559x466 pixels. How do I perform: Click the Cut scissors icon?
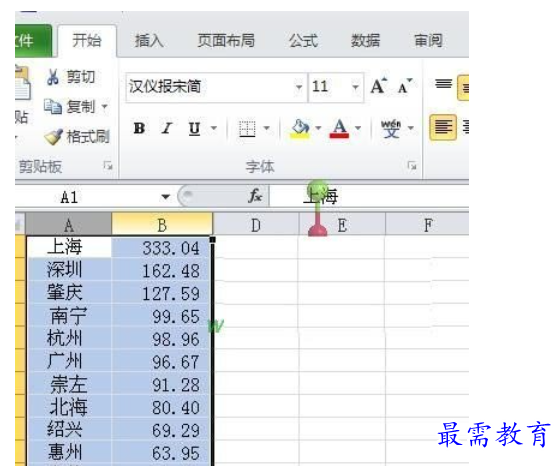click(53, 77)
